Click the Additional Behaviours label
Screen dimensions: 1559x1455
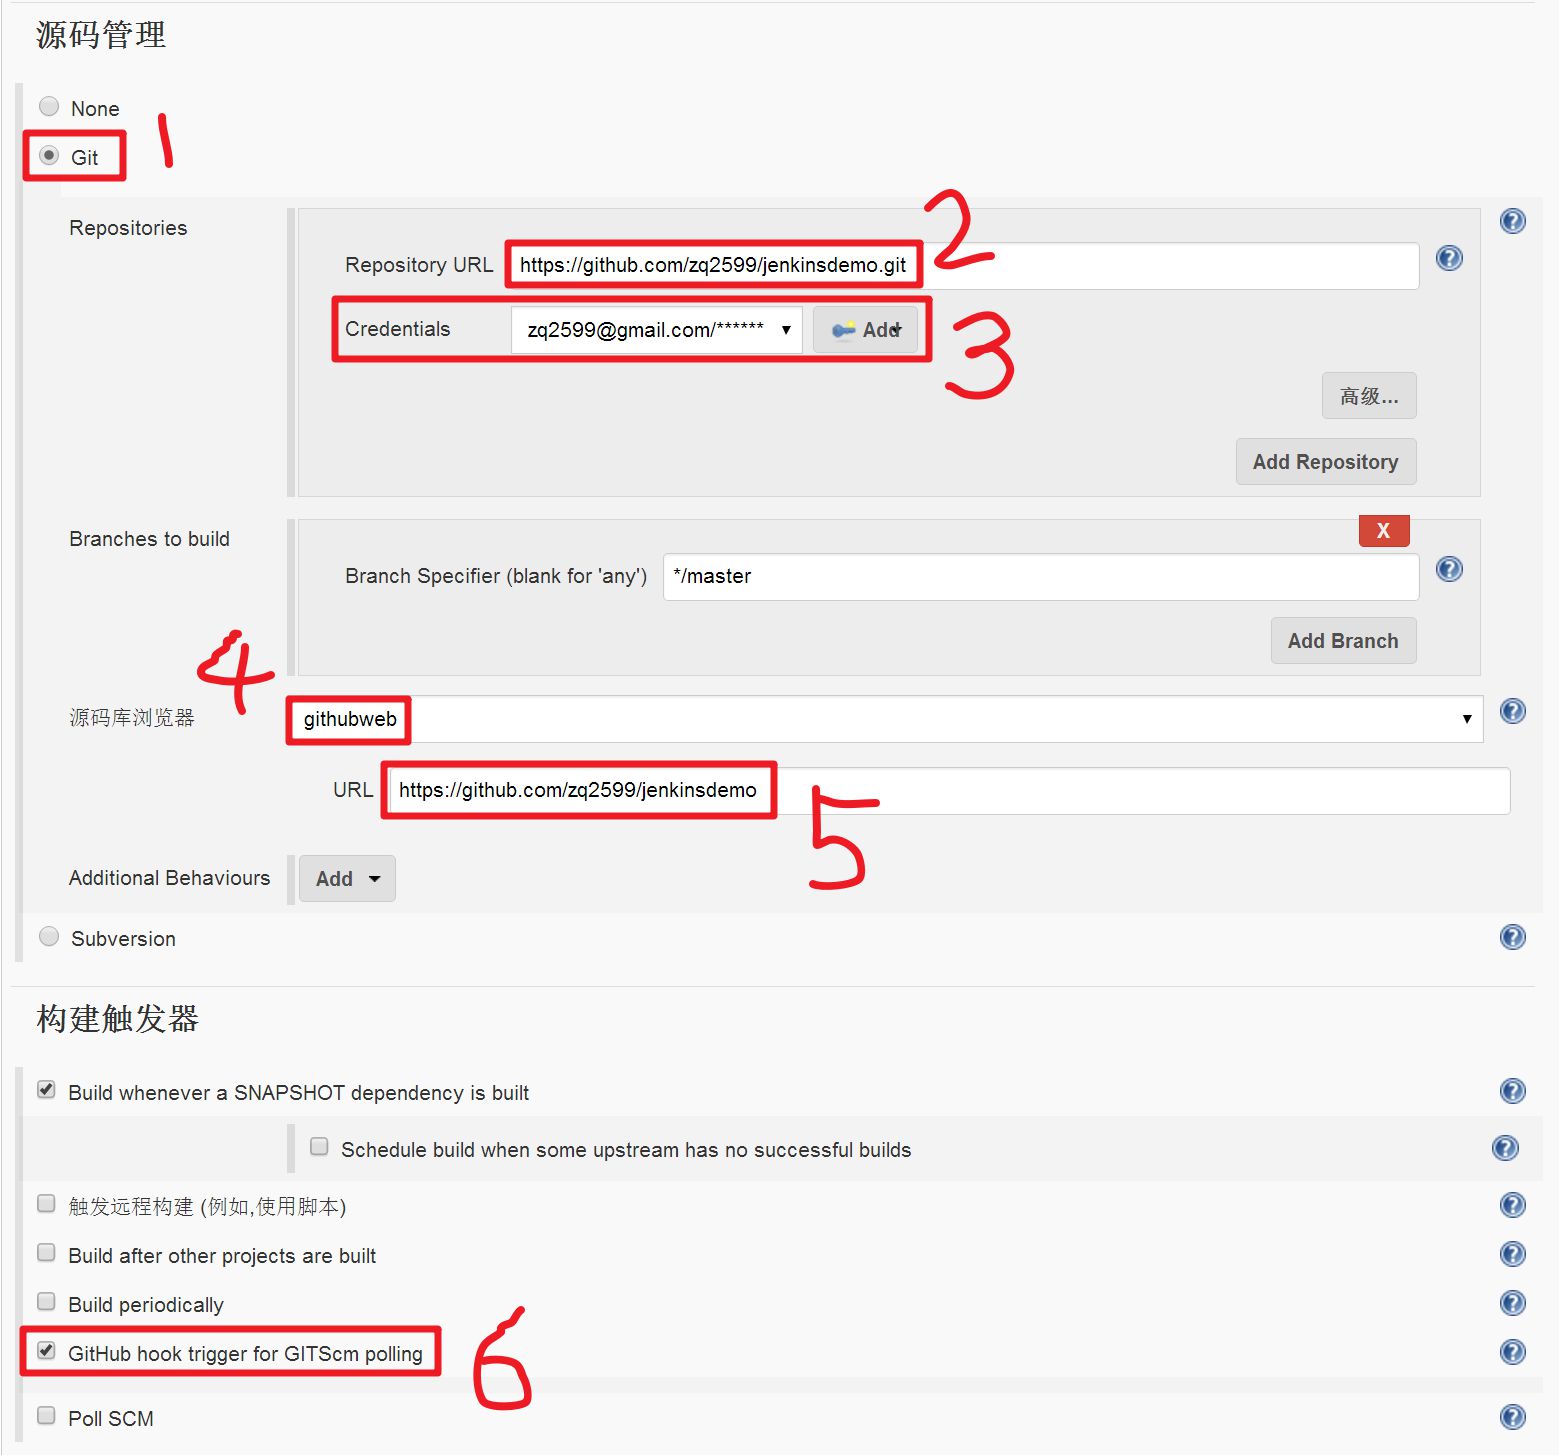[169, 878]
